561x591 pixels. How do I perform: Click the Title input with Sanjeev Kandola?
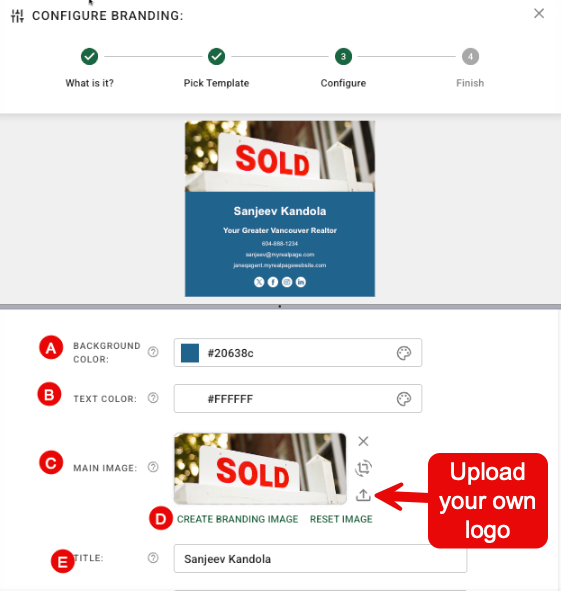pos(320,559)
